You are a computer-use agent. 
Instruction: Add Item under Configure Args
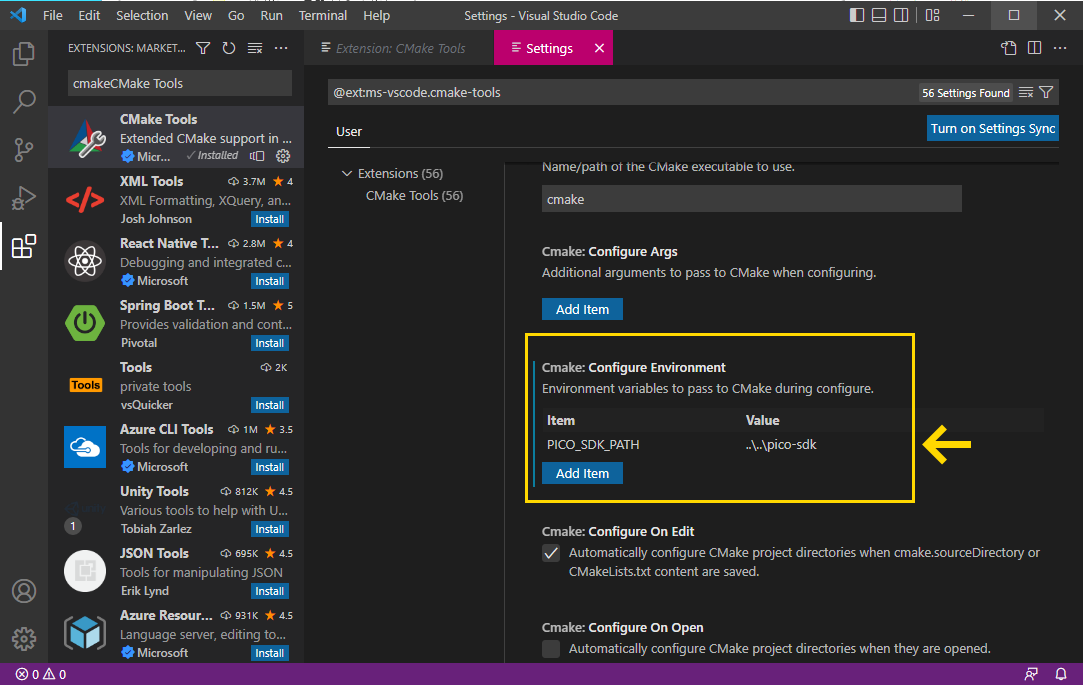[582, 309]
